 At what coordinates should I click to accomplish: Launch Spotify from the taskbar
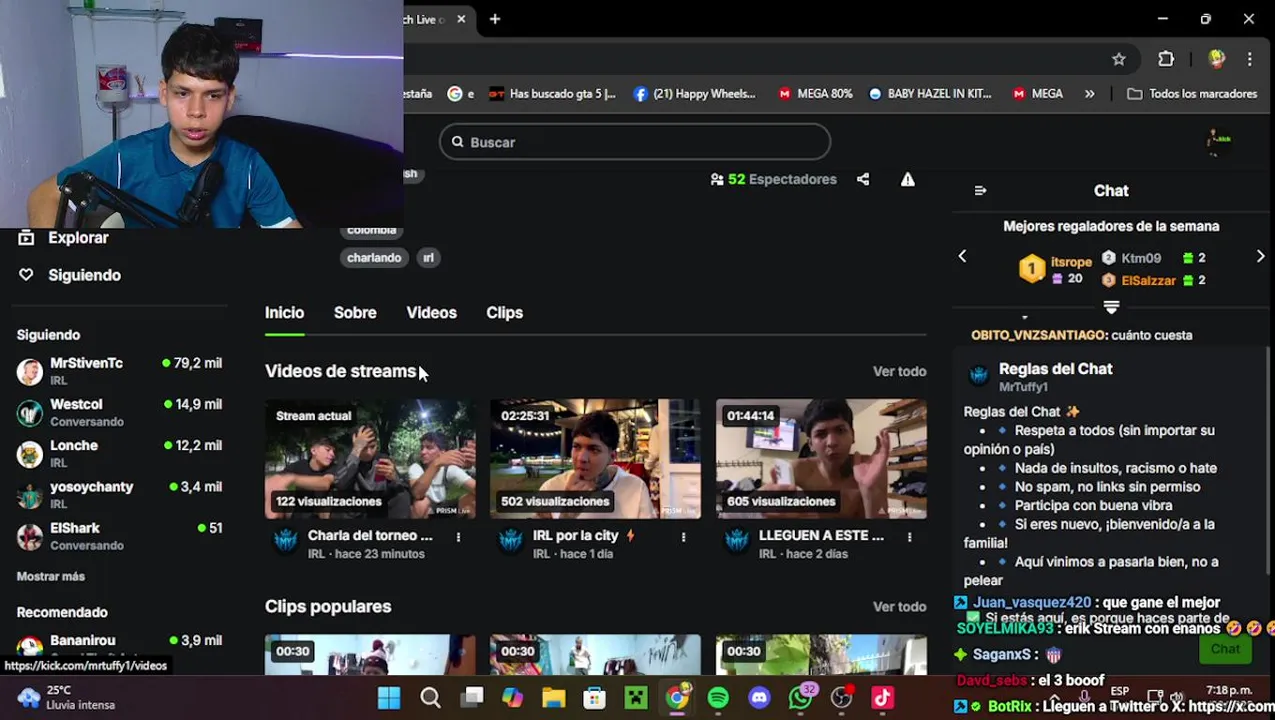coord(718,698)
